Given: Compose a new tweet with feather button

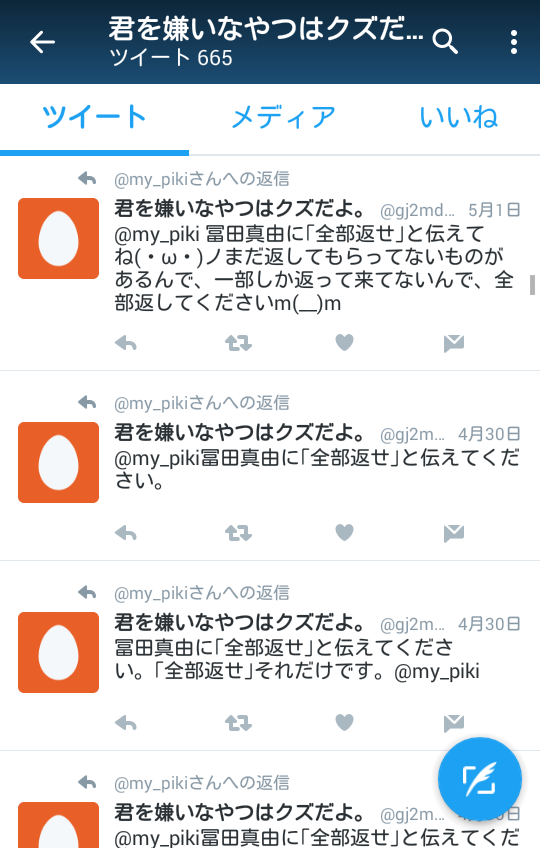Looking at the screenshot, I should tap(479, 780).
